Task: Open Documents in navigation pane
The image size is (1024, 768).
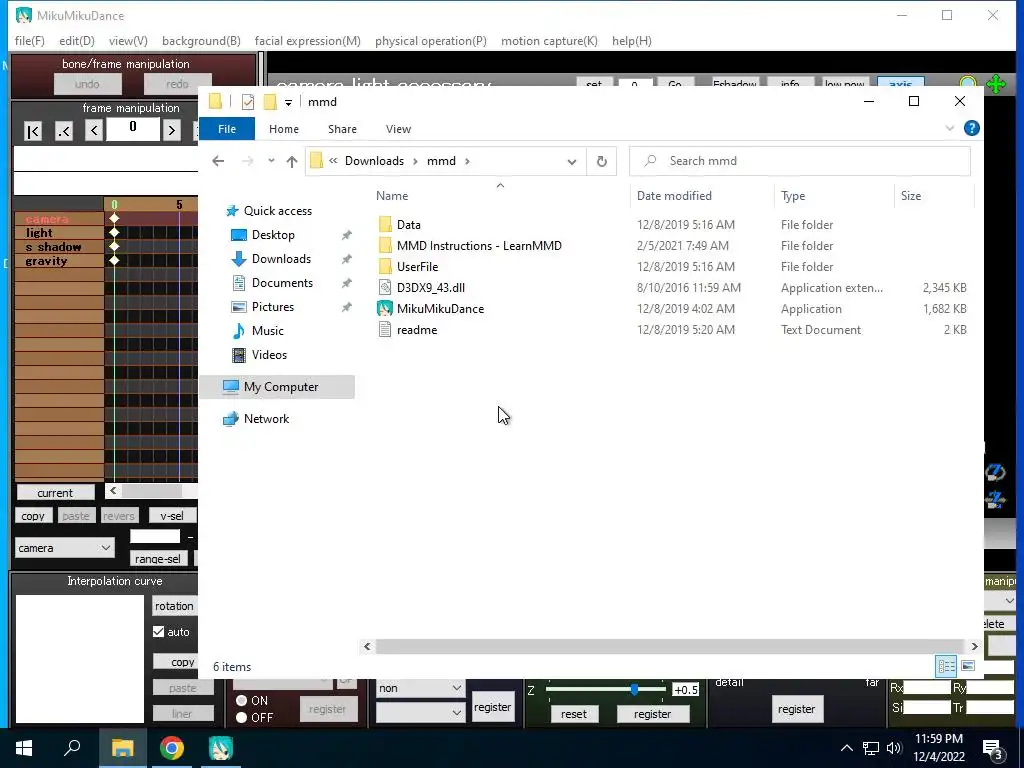Action: tap(282, 283)
